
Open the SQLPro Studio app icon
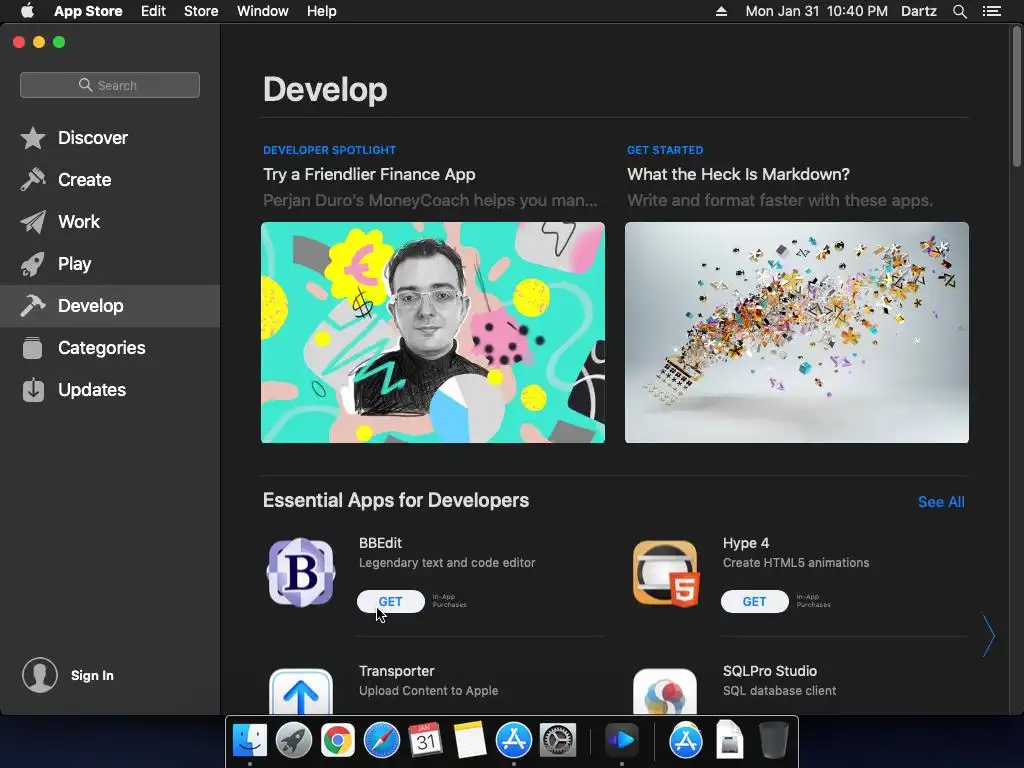tap(665, 691)
